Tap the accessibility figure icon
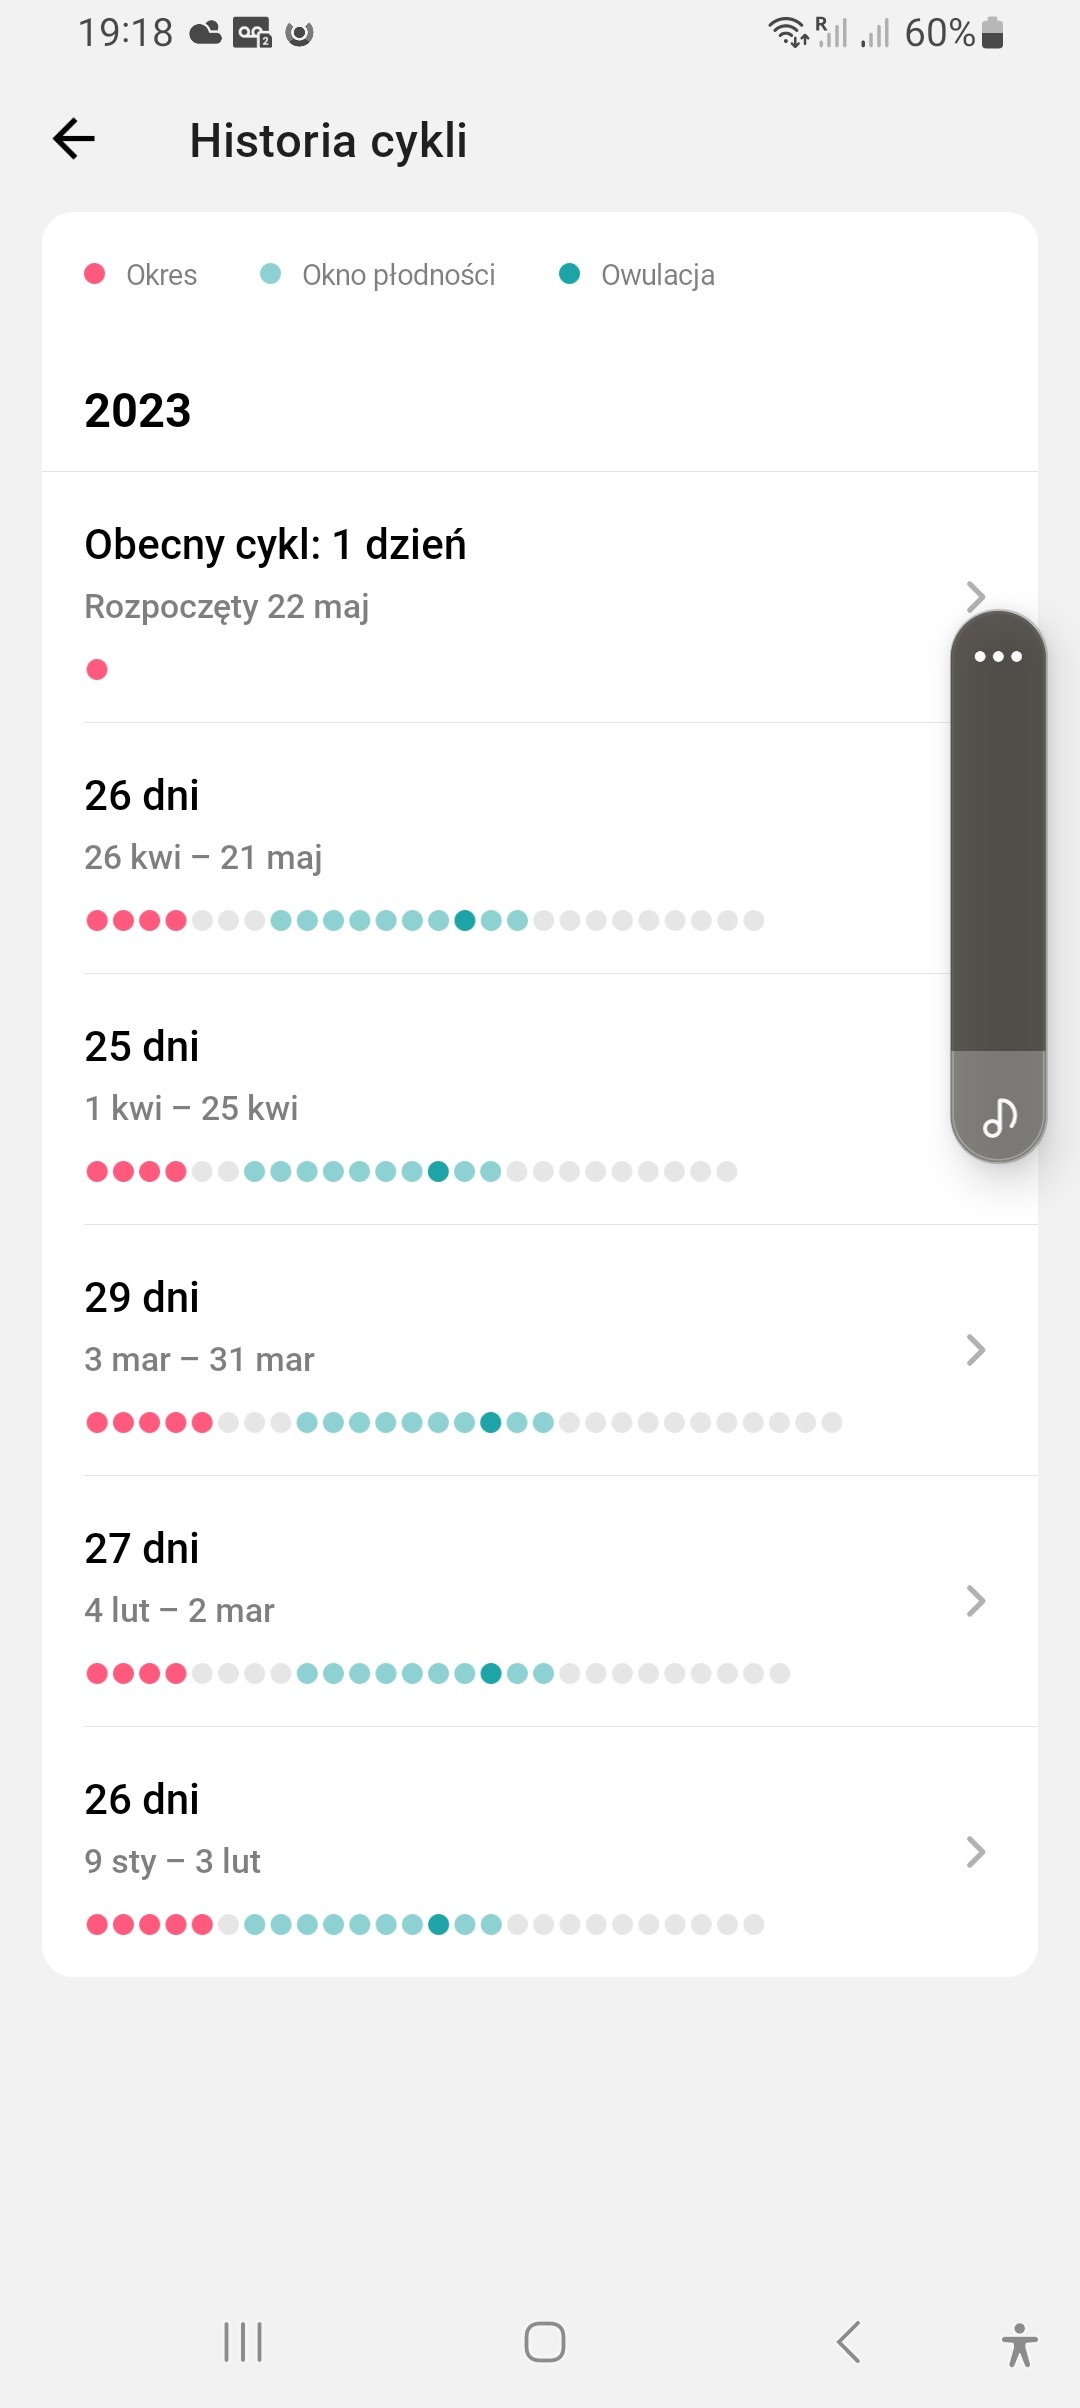Viewport: 1080px width, 2408px height. 1019,2343
